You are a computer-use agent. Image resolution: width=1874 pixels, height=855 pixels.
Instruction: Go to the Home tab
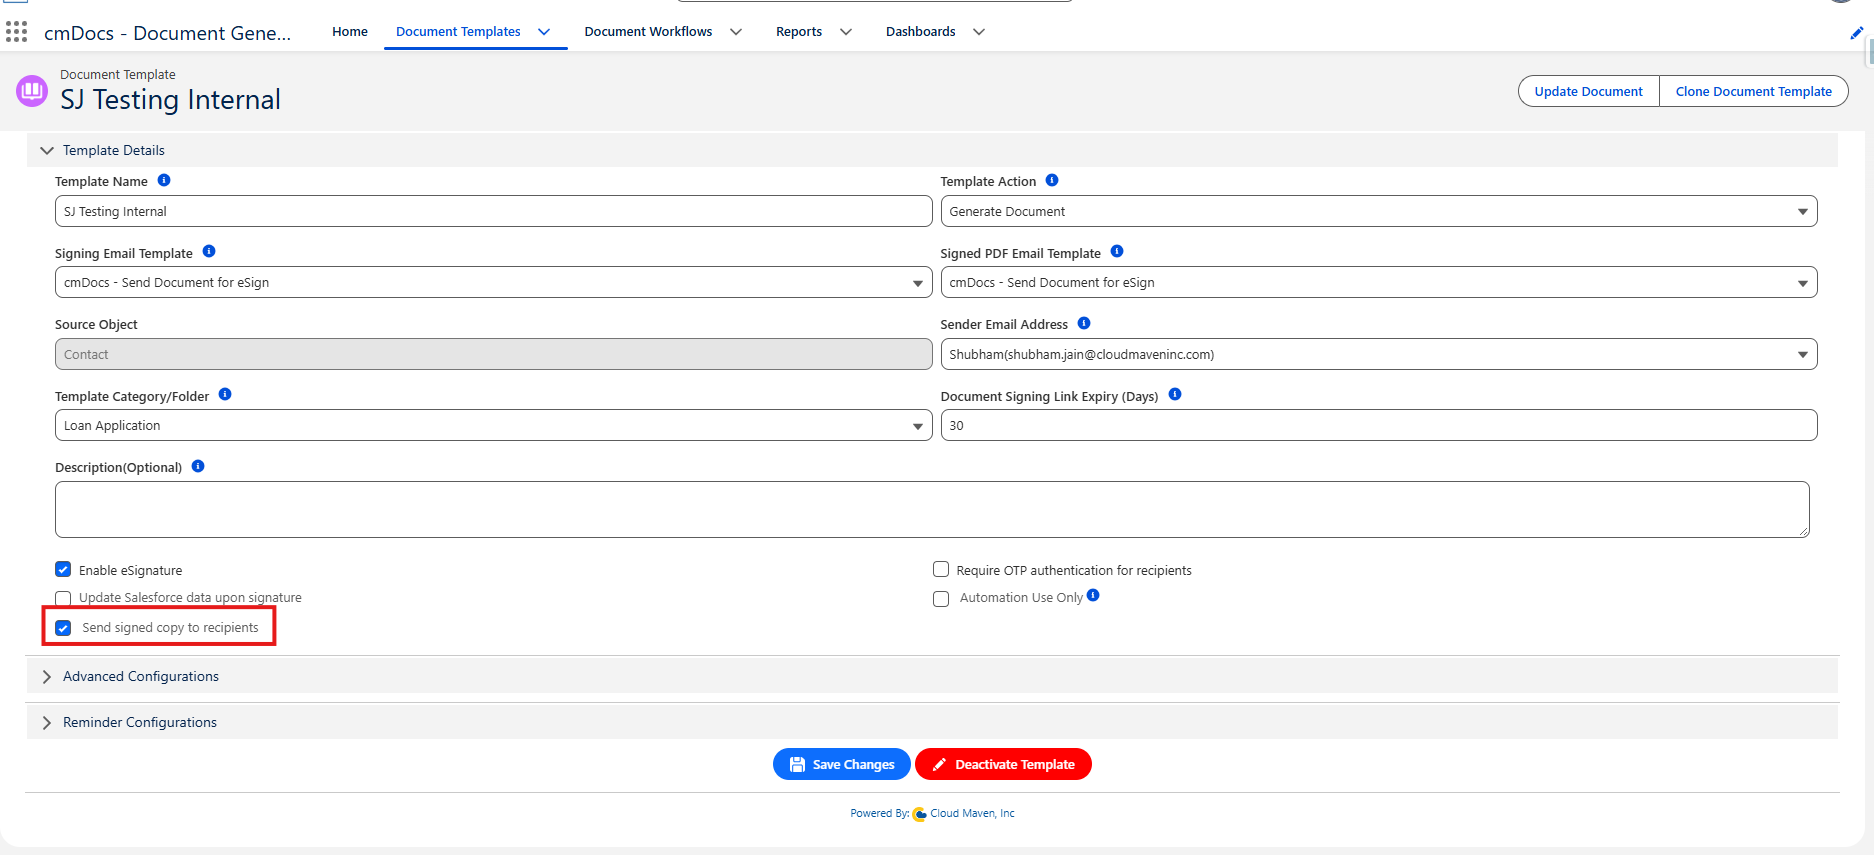click(350, 32)
